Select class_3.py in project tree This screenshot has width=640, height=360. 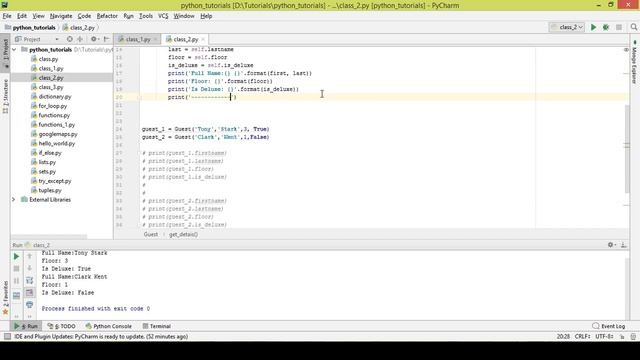[x=51, y=87]
